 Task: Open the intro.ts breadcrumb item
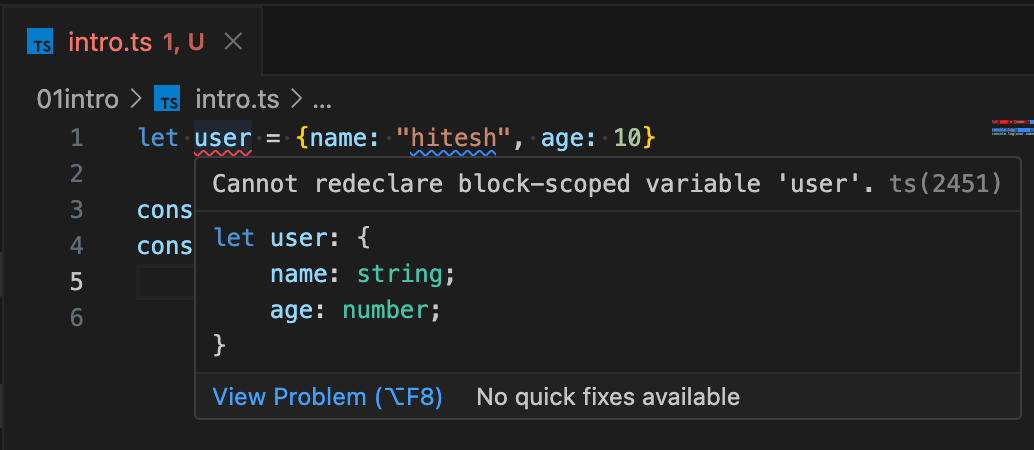237,100
